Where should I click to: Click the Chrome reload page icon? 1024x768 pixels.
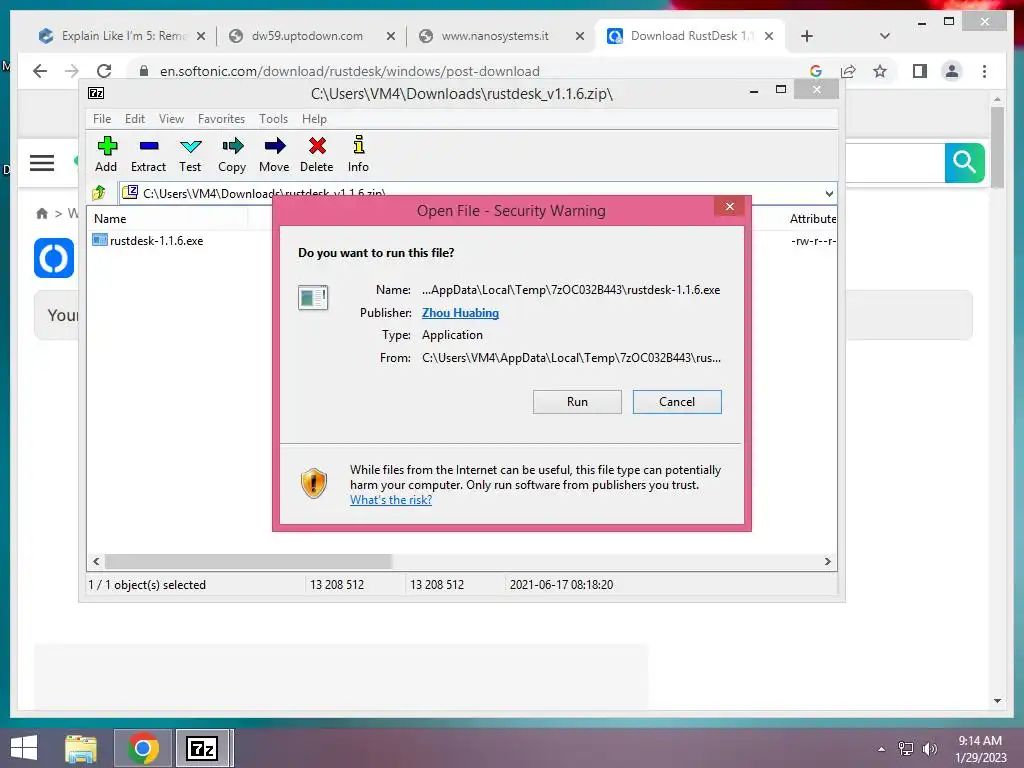tap(104, 71)
